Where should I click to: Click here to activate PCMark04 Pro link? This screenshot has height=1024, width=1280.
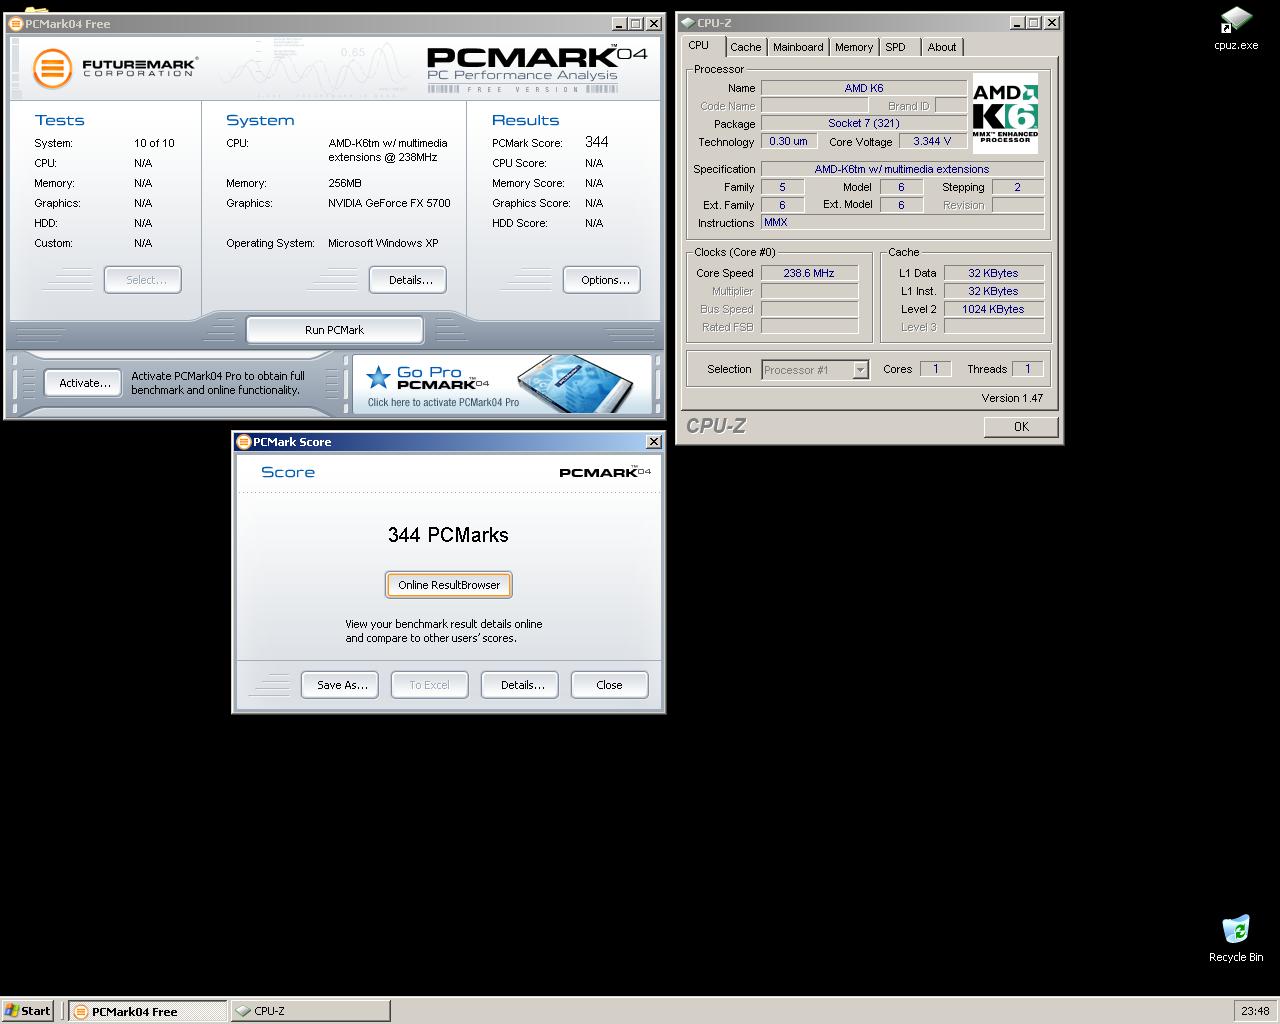tap(443, 402)
